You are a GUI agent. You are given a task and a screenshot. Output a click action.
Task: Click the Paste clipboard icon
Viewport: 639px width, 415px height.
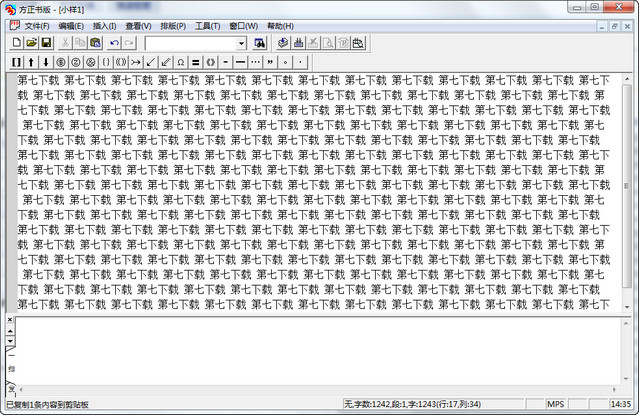[x=95, y=43]
